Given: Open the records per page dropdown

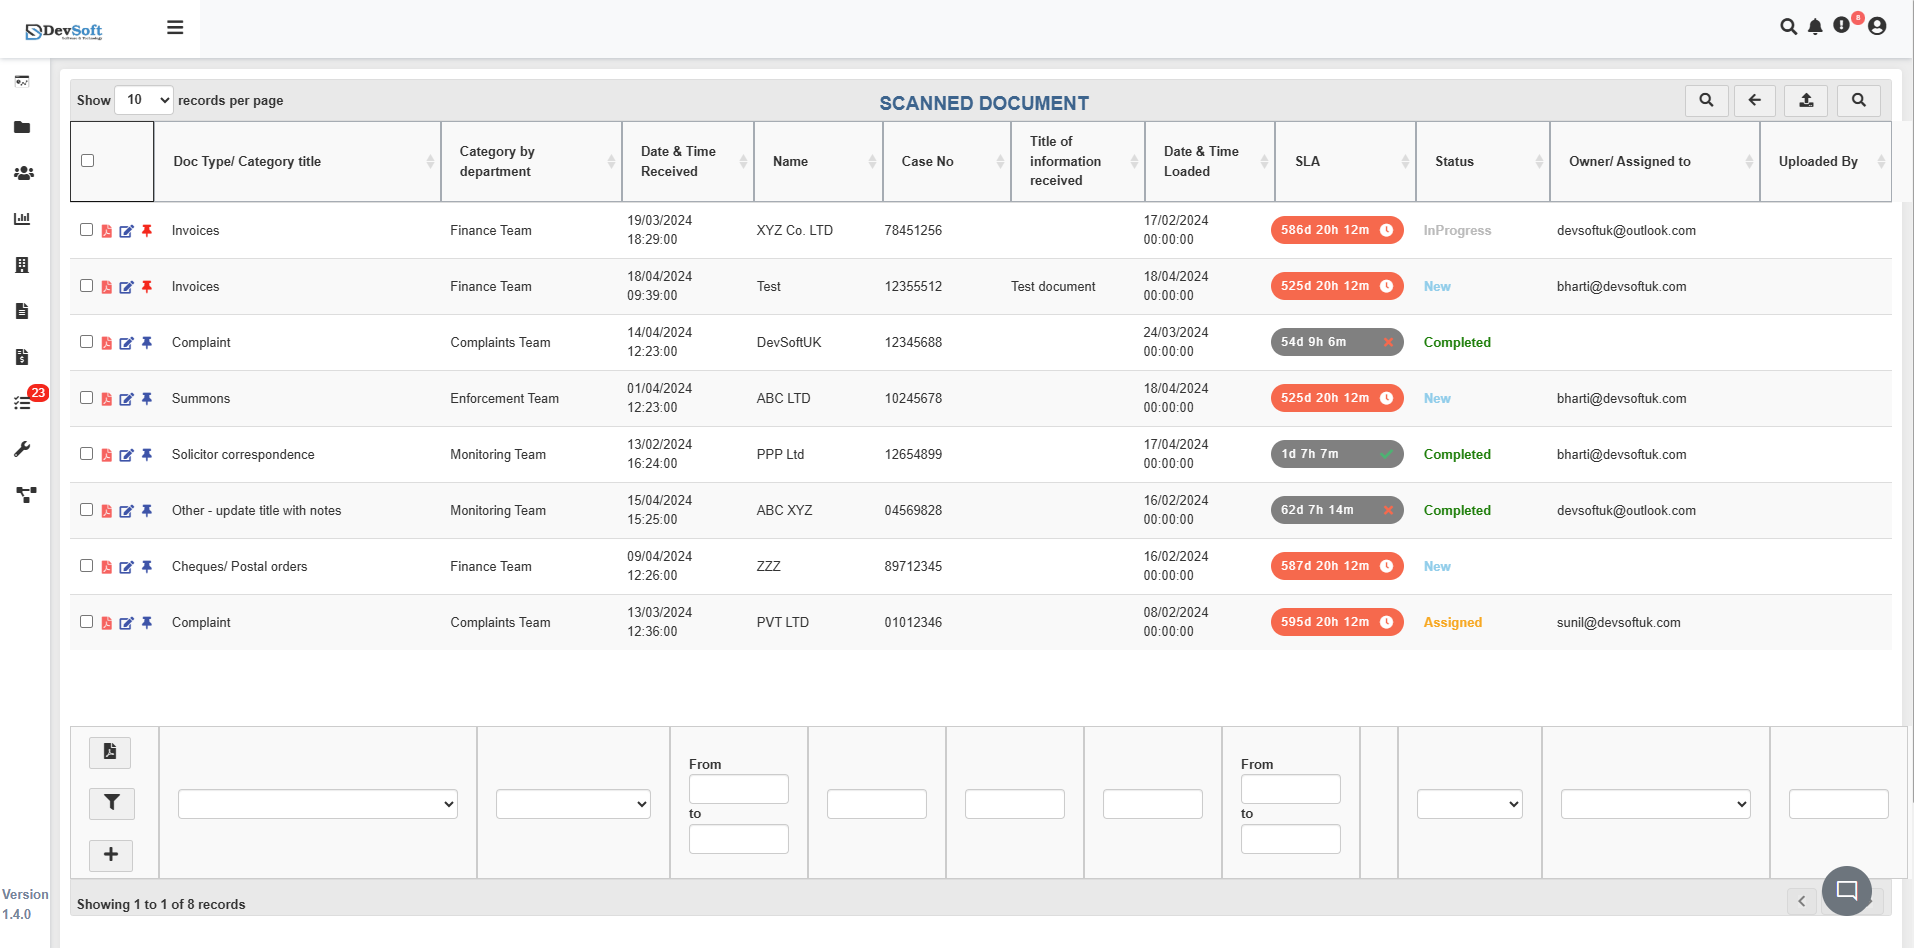Looking at the screenshot, I should tap(144, 100).
